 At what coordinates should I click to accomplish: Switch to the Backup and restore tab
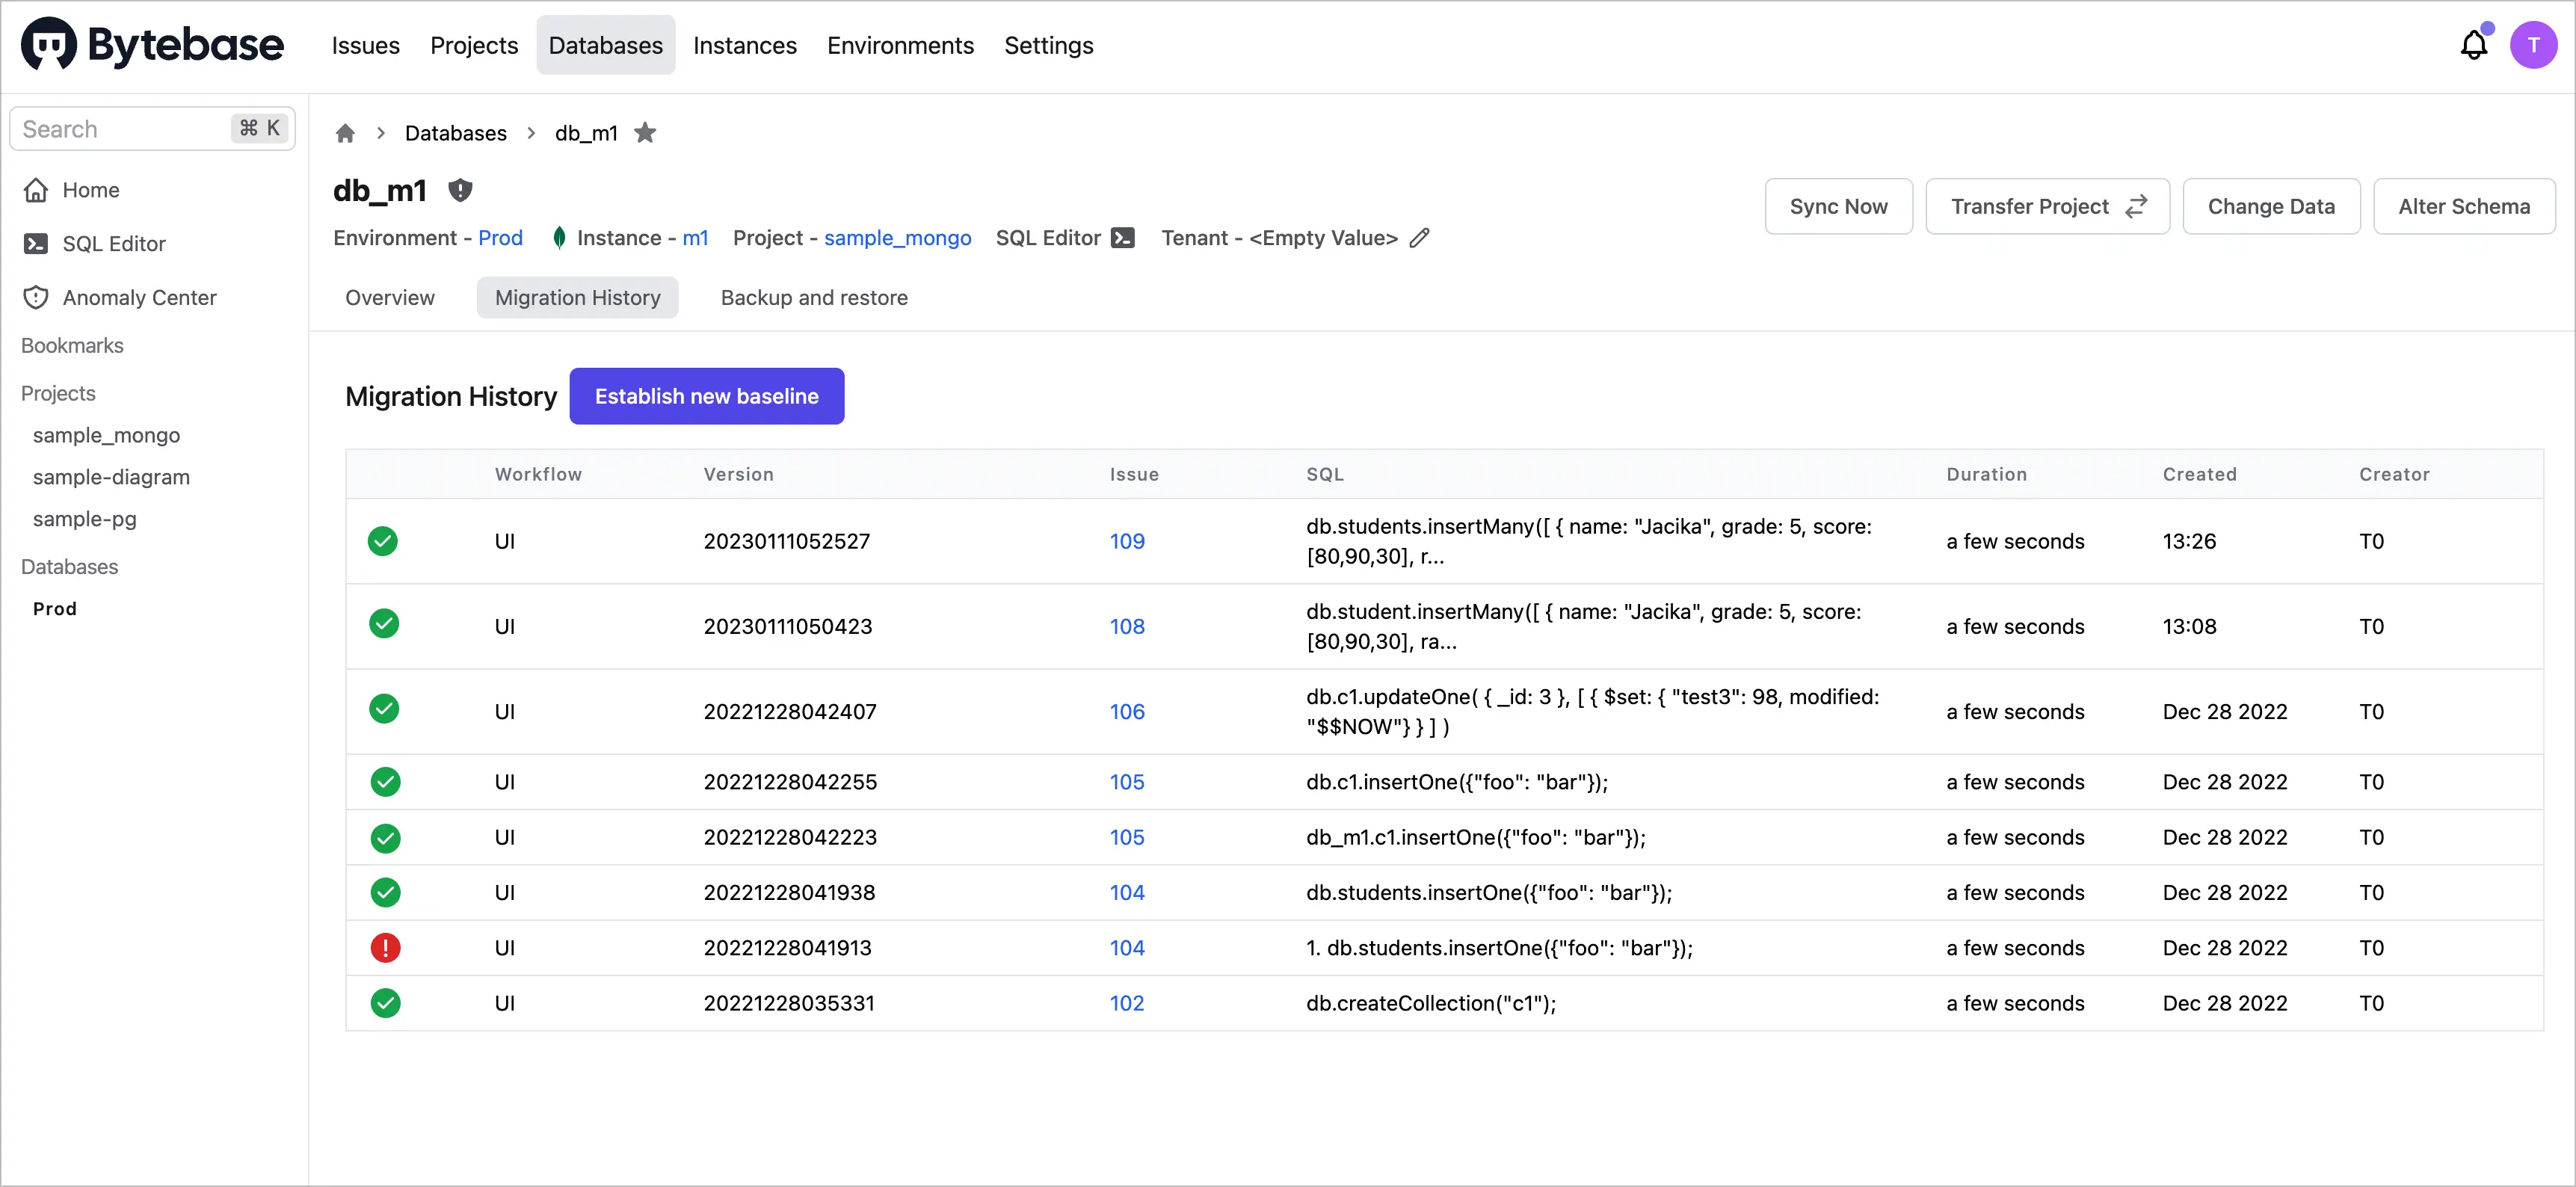[813, 297]
